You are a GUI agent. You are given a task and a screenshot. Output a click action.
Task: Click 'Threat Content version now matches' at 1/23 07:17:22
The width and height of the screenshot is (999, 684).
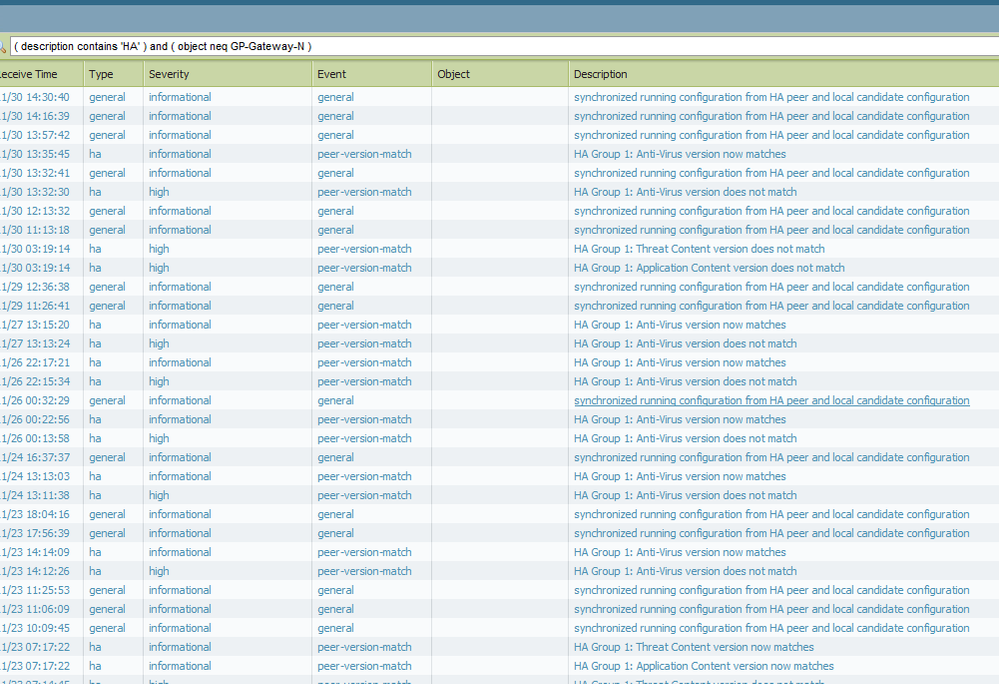pyautogui.click(x=693, y=647)
